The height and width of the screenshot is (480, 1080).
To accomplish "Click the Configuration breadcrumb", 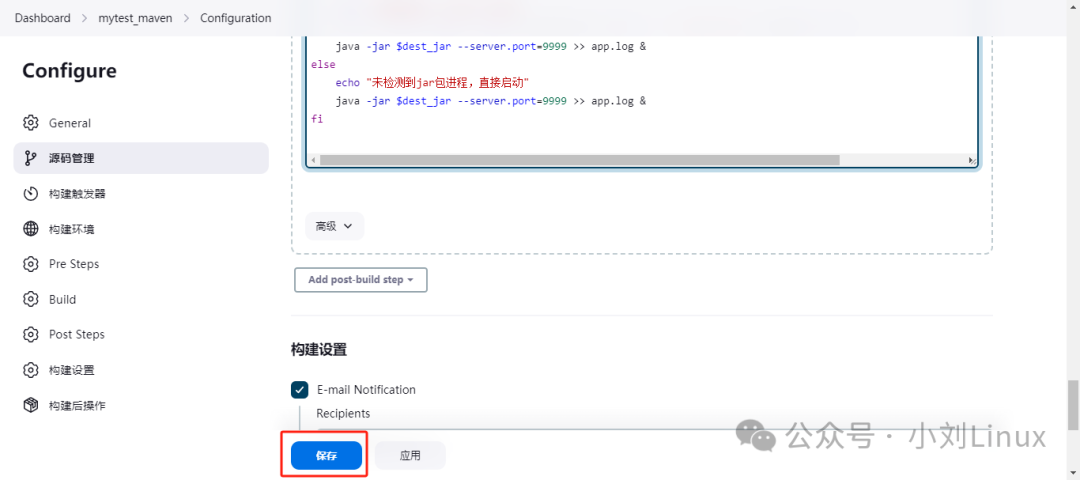I will point(236,18).
